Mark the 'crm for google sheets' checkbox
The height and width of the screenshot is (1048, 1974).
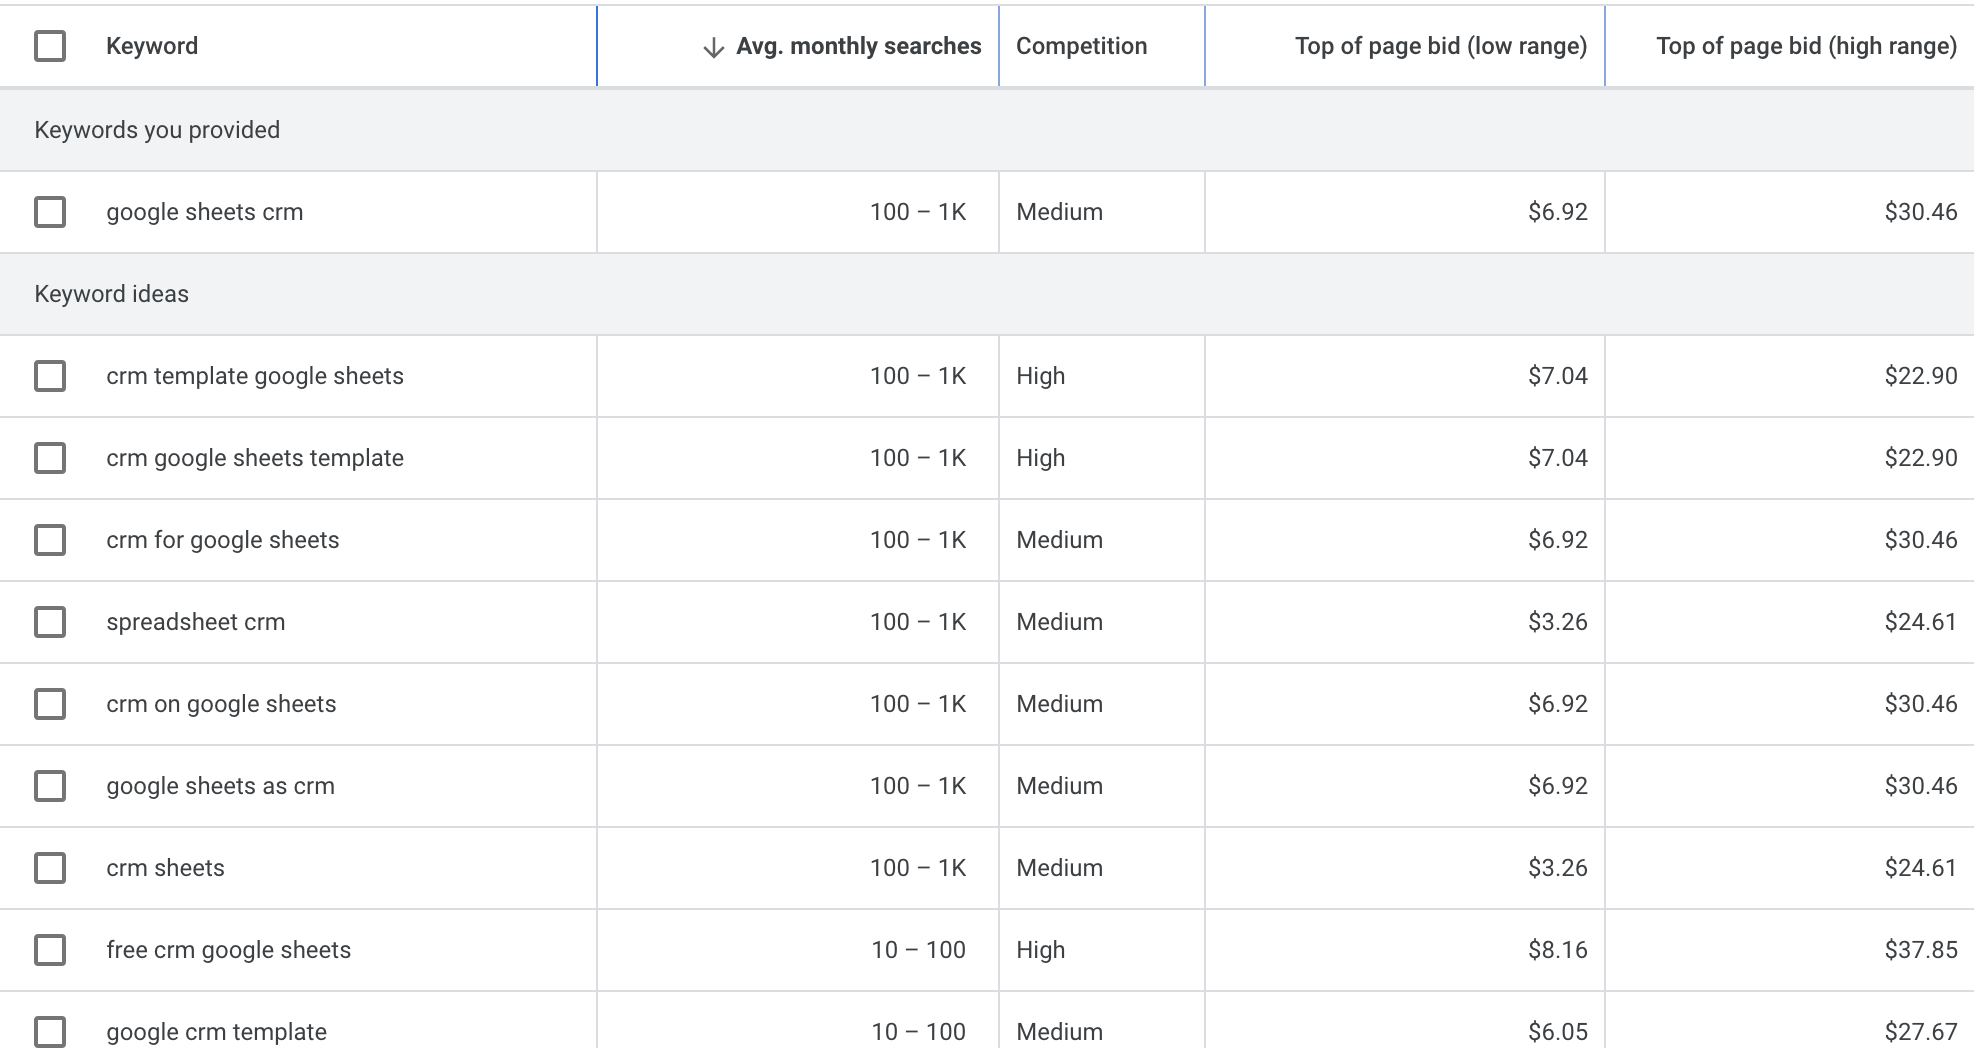50,540
